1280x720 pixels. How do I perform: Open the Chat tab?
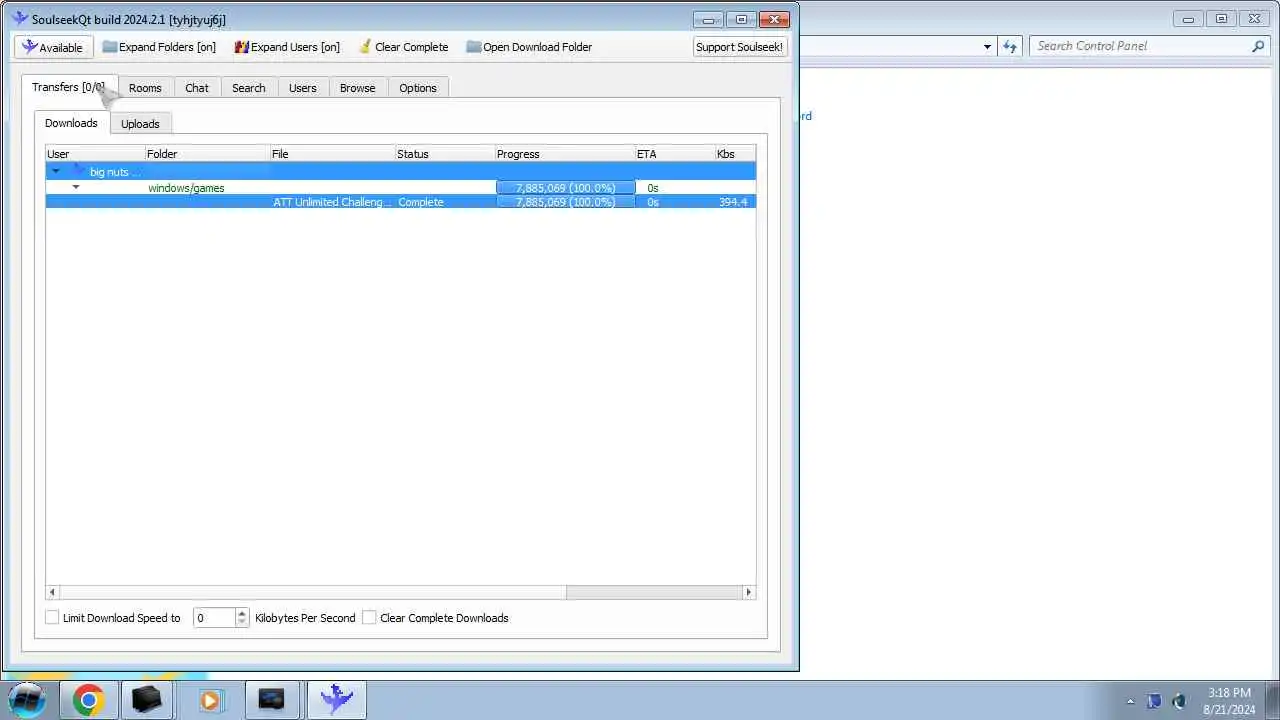click(197, 88)
